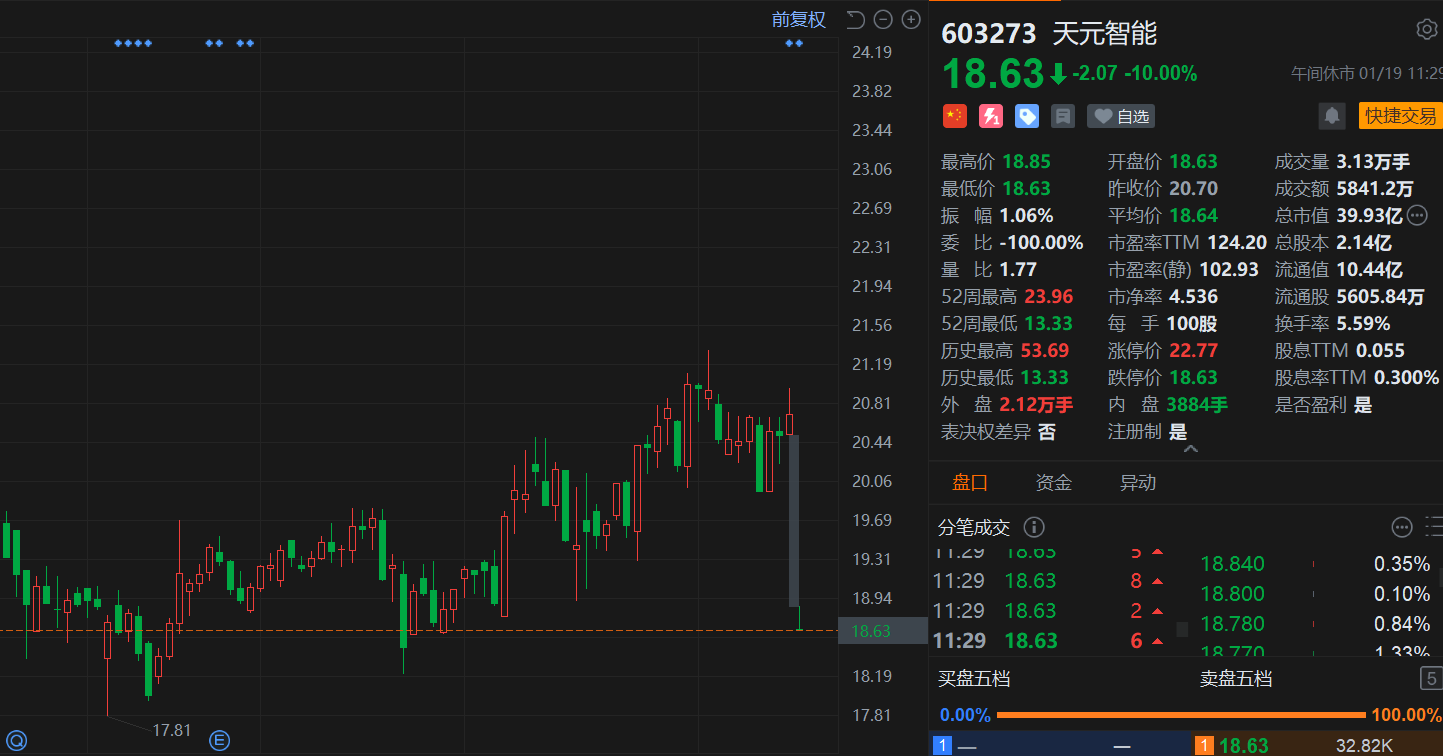Viewport: 1443px width, 756px height.
Task: Switch to the 资金 tab
Action: coord(1053,483)
